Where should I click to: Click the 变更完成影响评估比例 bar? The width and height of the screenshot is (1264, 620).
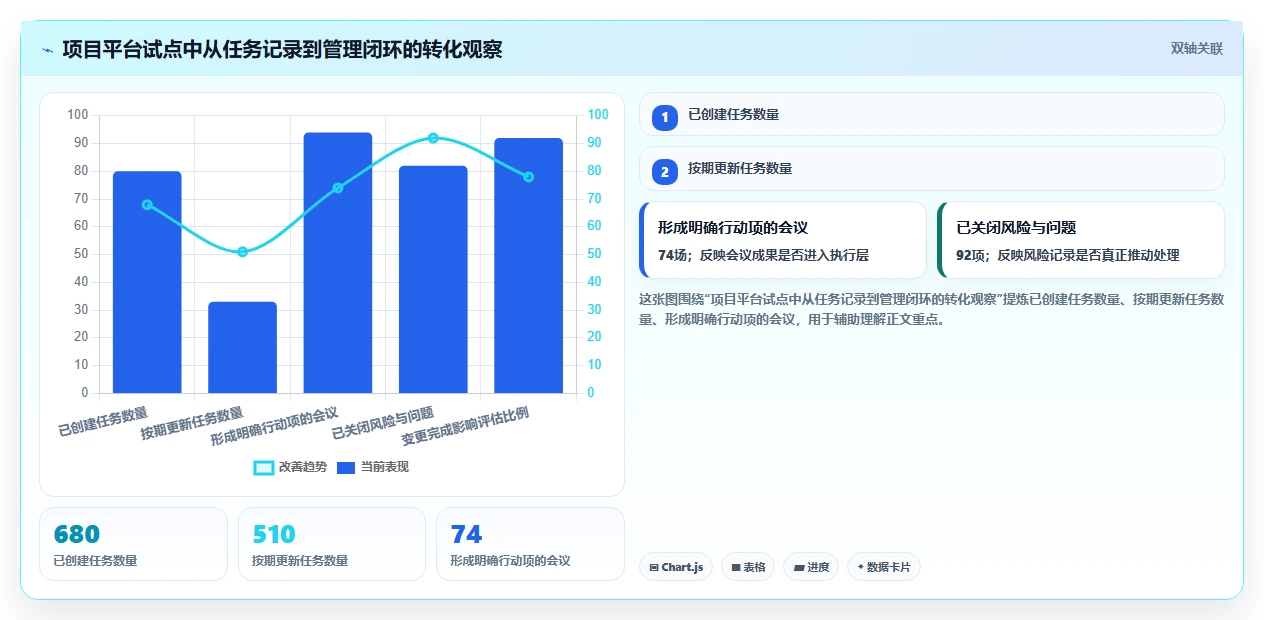(528, 265)
